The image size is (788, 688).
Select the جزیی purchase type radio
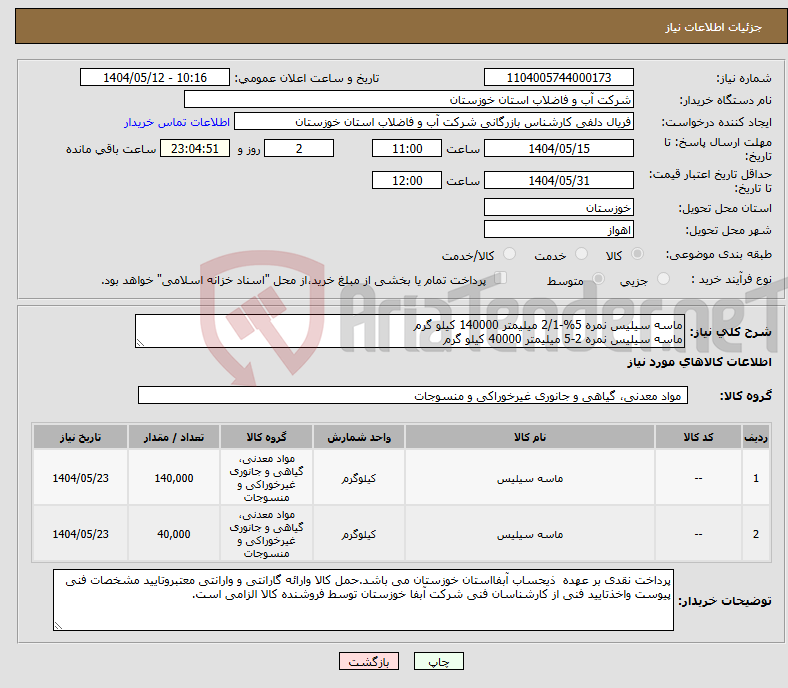coord(663,278)
